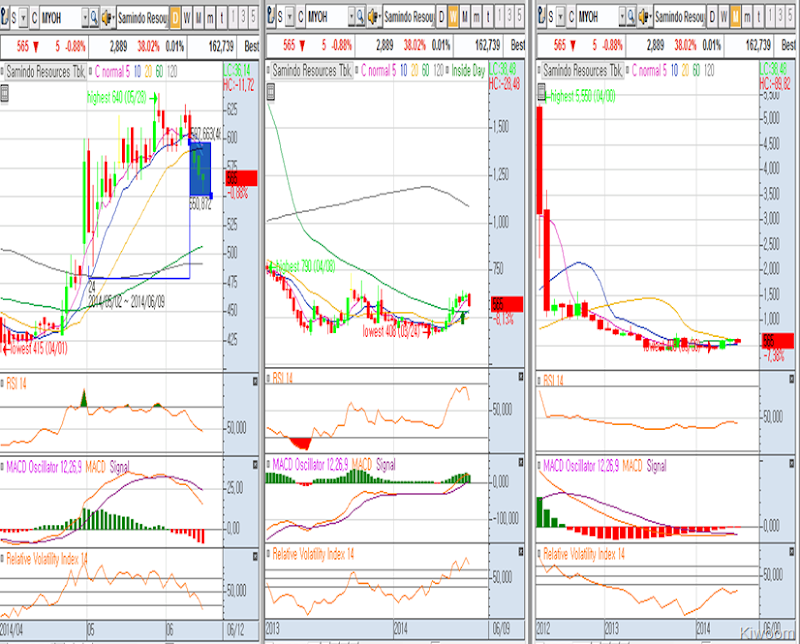Image resolution: width=800 pixels, height=644 pixels.
Task: Click the chain link icon in right chart toolbar
Action: [542, 17]
